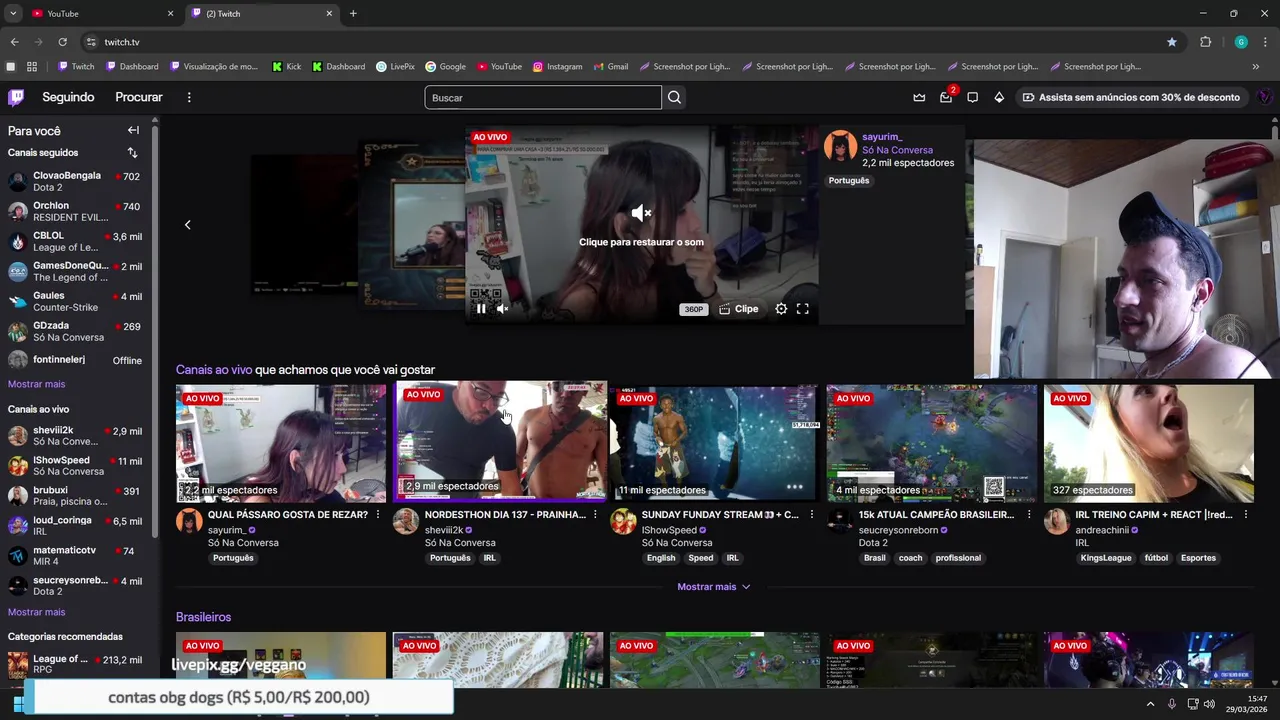Open player settings gear
The image size is (1280, 720).
coord(781,309)
